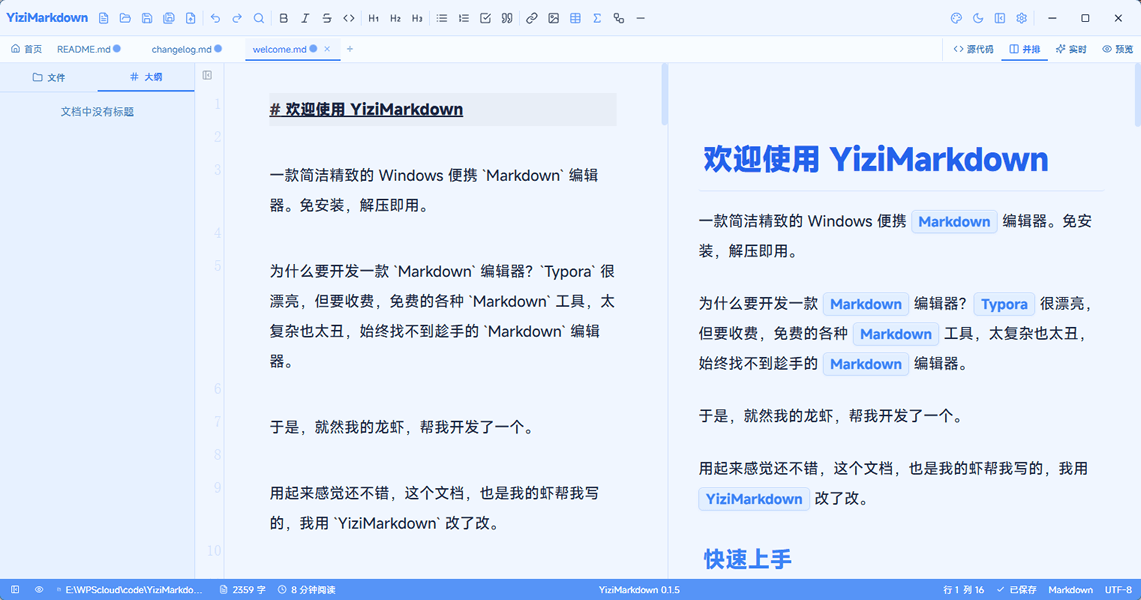The image size is (1141, 600).
Task: Open the theme palette
Action: pyautogui.click(x=956, y=18)
